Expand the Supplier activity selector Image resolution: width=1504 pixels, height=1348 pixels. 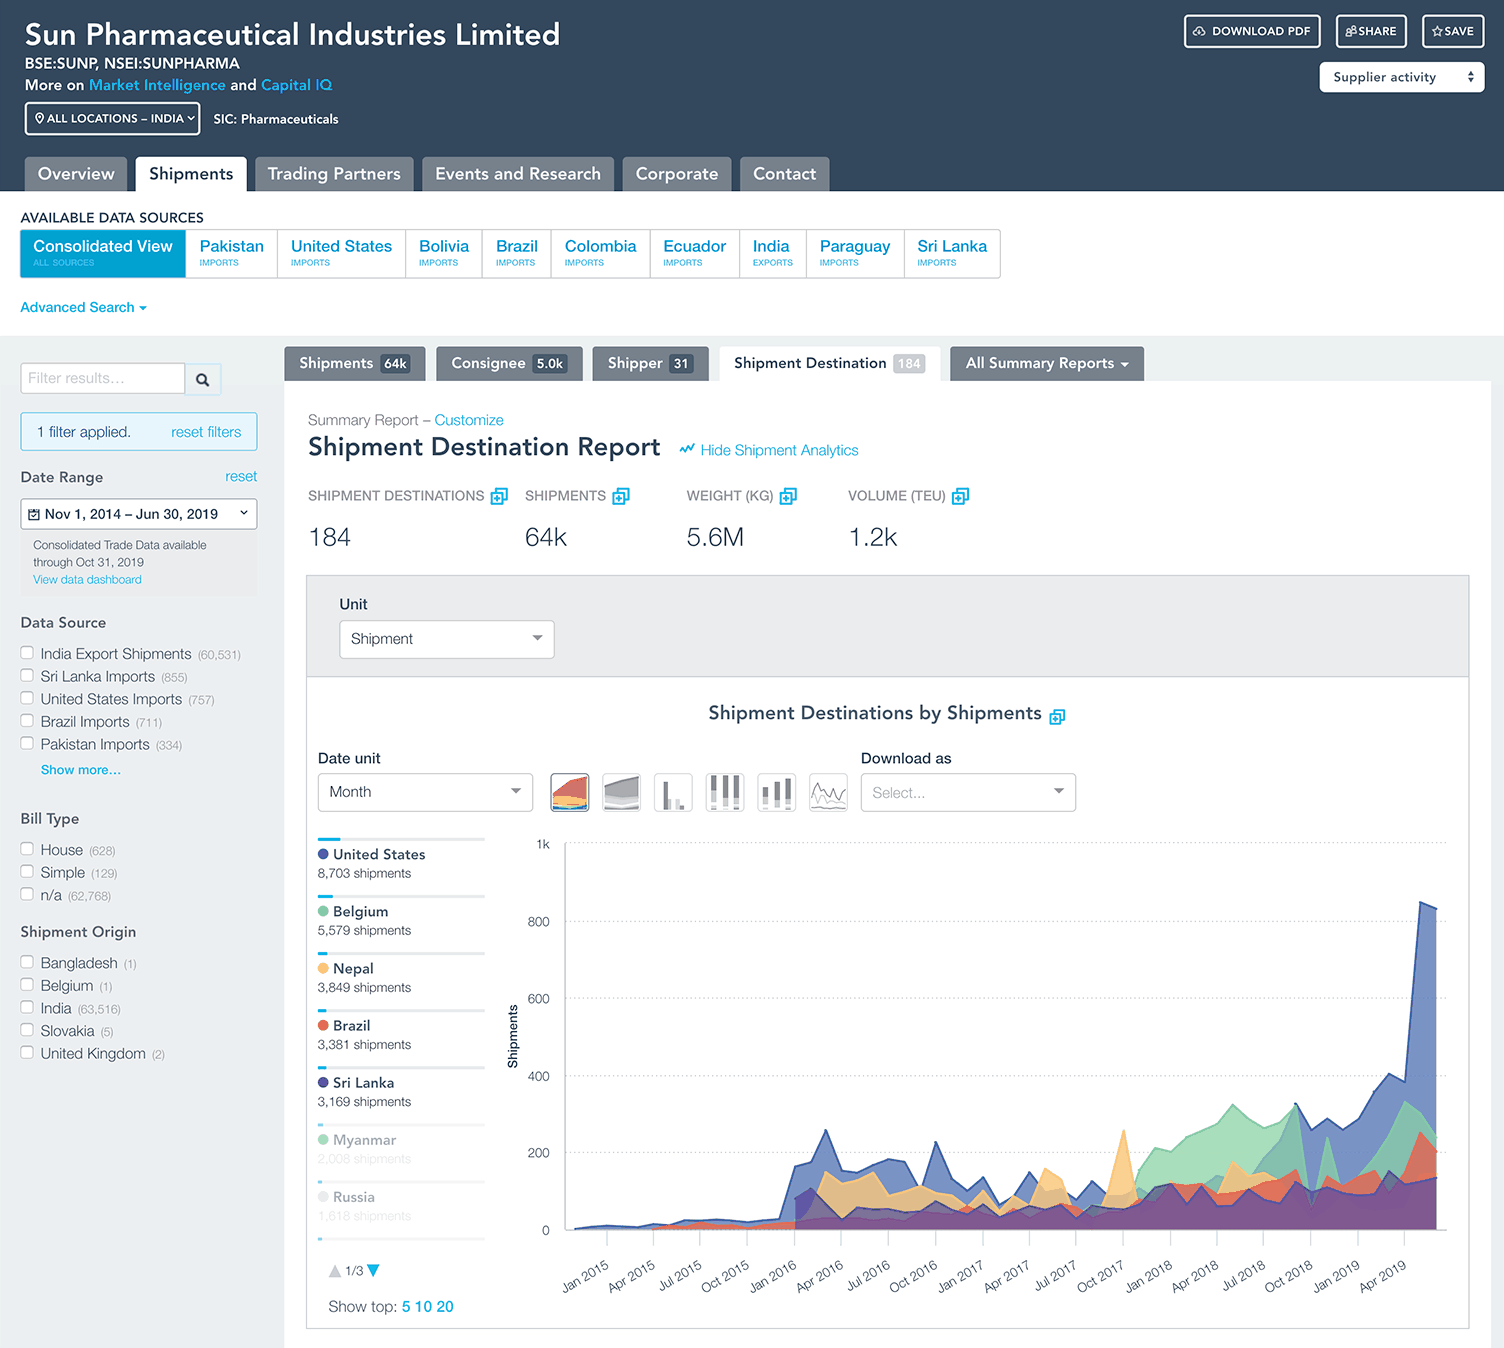[x=1401, y=77]
